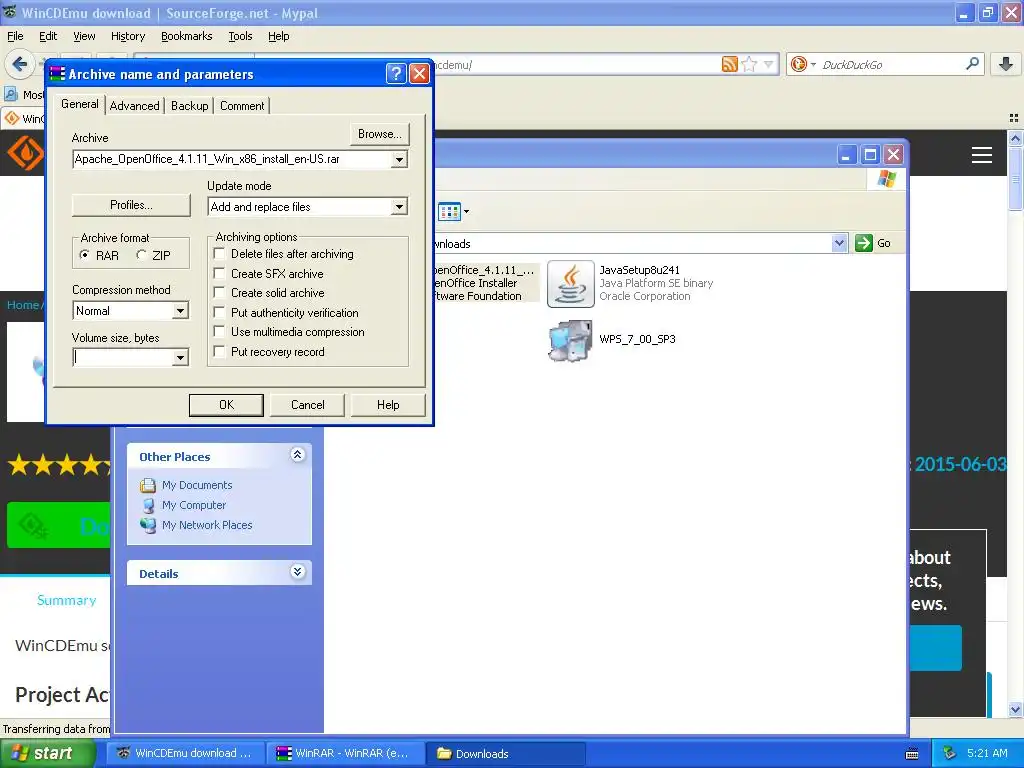Image resolution: width=1024 pixels, height=768 pixels.
Task: Enable Create solid archive checkbox
Action: point(219,293)
